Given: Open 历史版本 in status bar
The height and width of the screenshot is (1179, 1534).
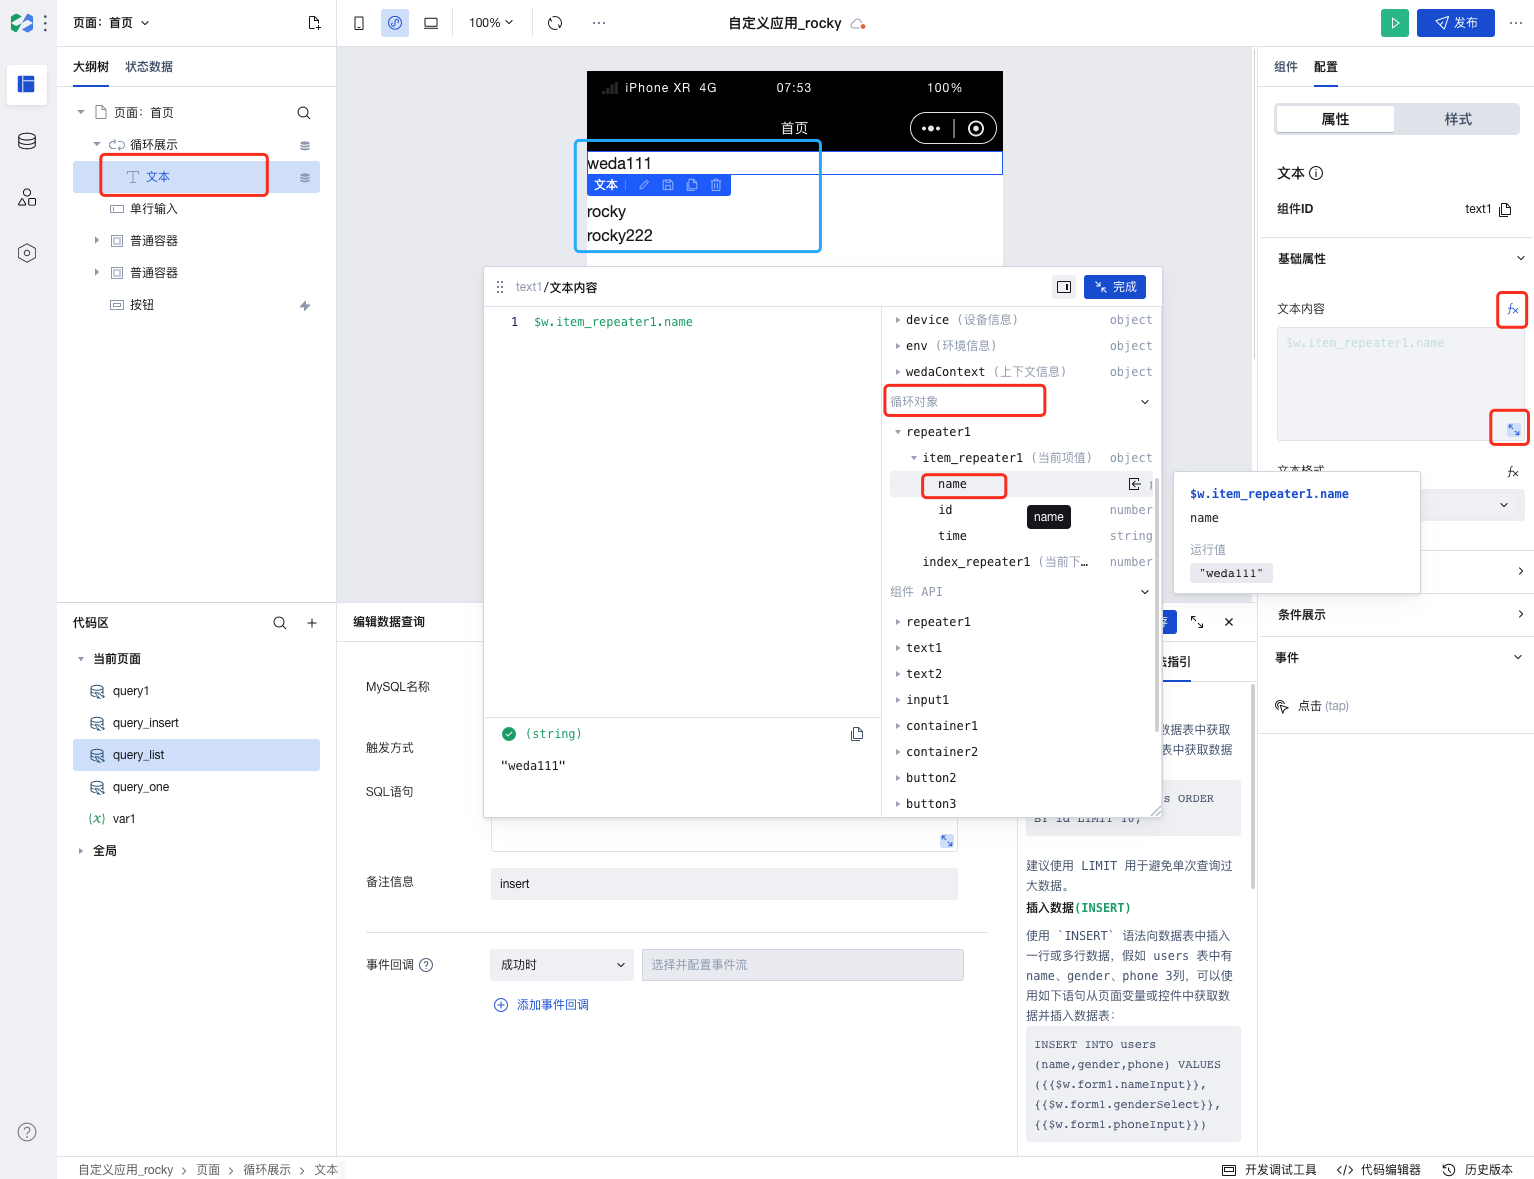Looking at the screenshot, I should pos(1477,1170).
